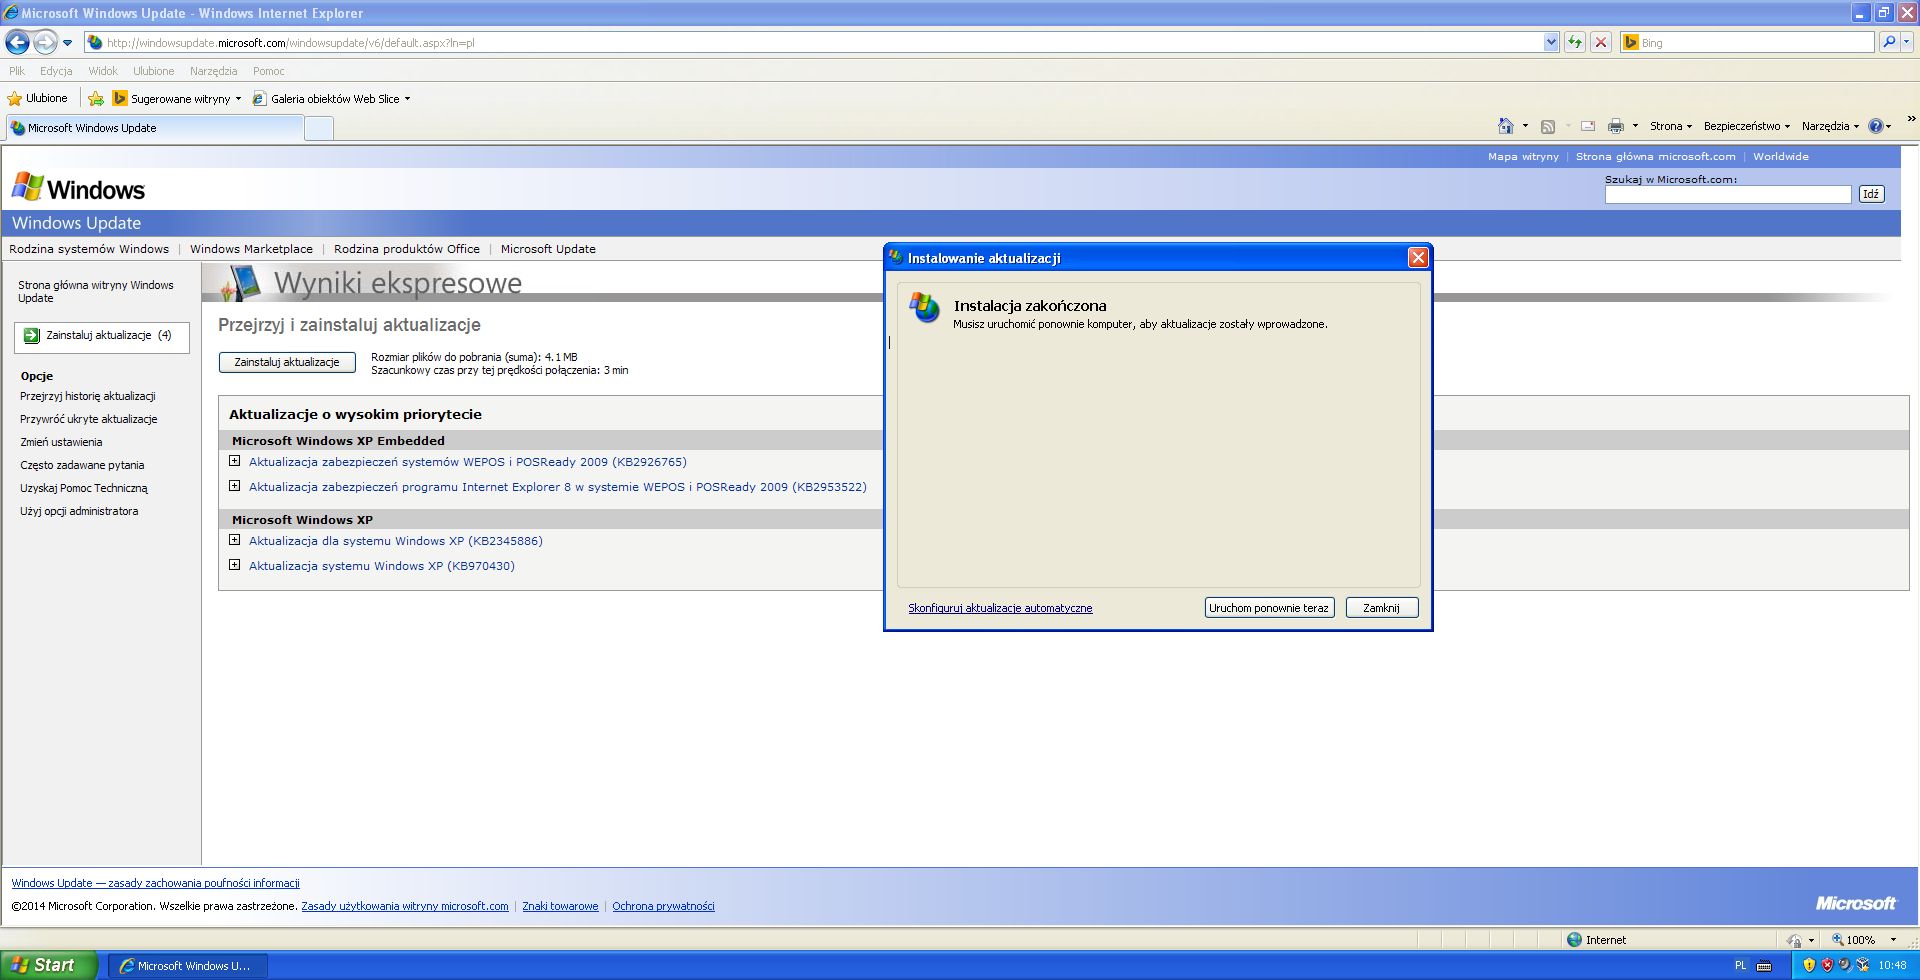Open Rodzina produktów Office navigation link
Screen dimensions: 1920x980
click(407, 249)
